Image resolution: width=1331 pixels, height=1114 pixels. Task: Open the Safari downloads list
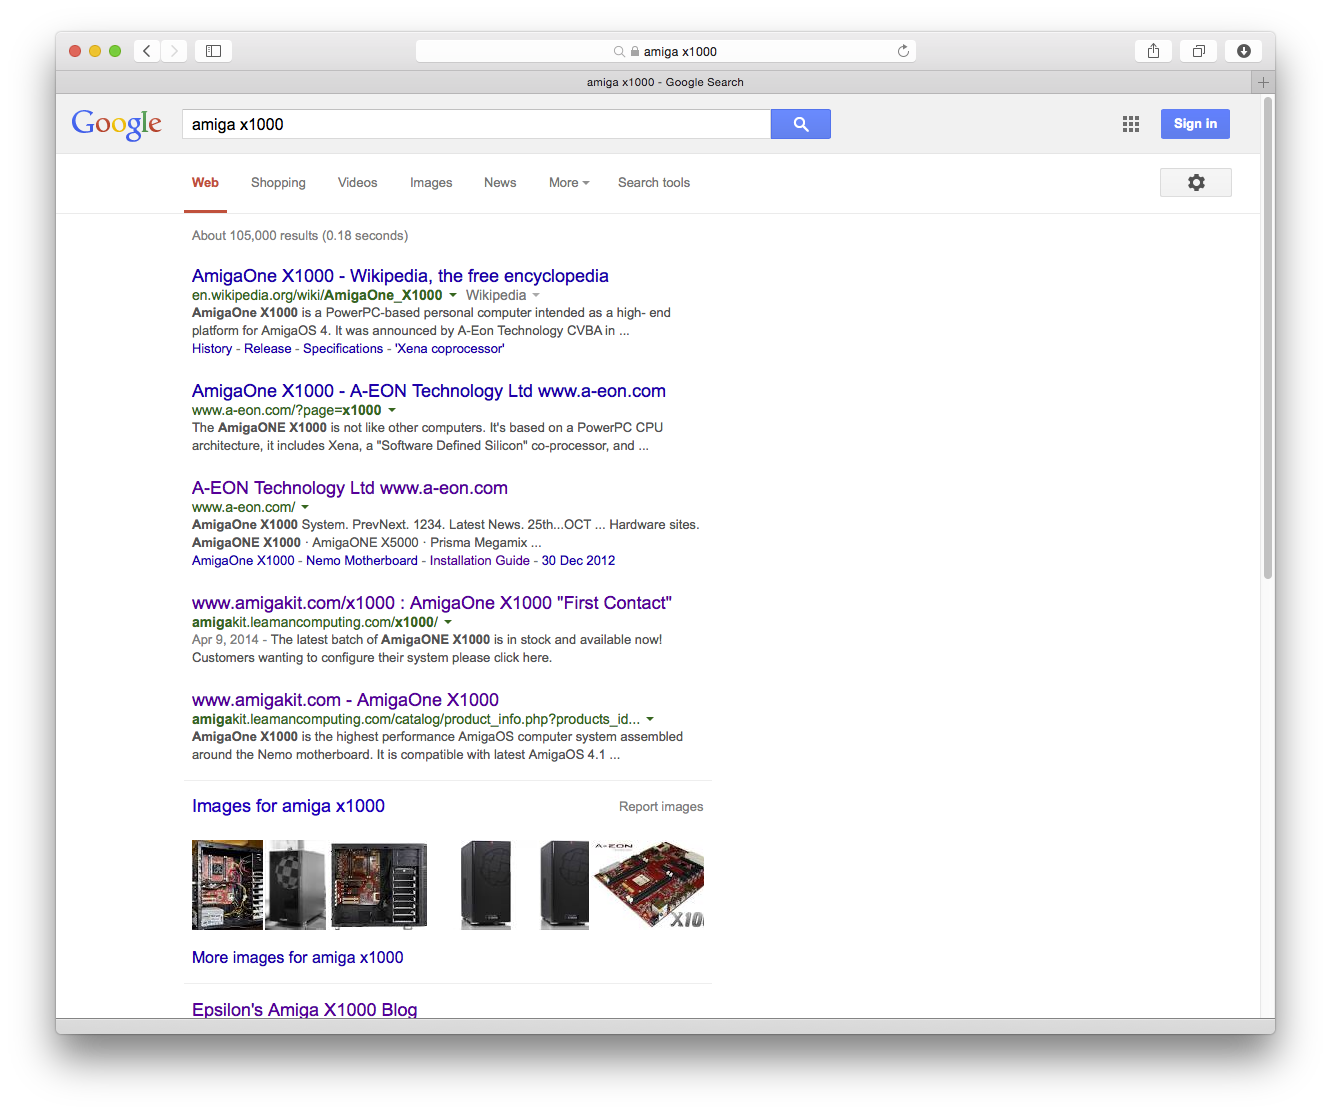(x=1243, y=51)
